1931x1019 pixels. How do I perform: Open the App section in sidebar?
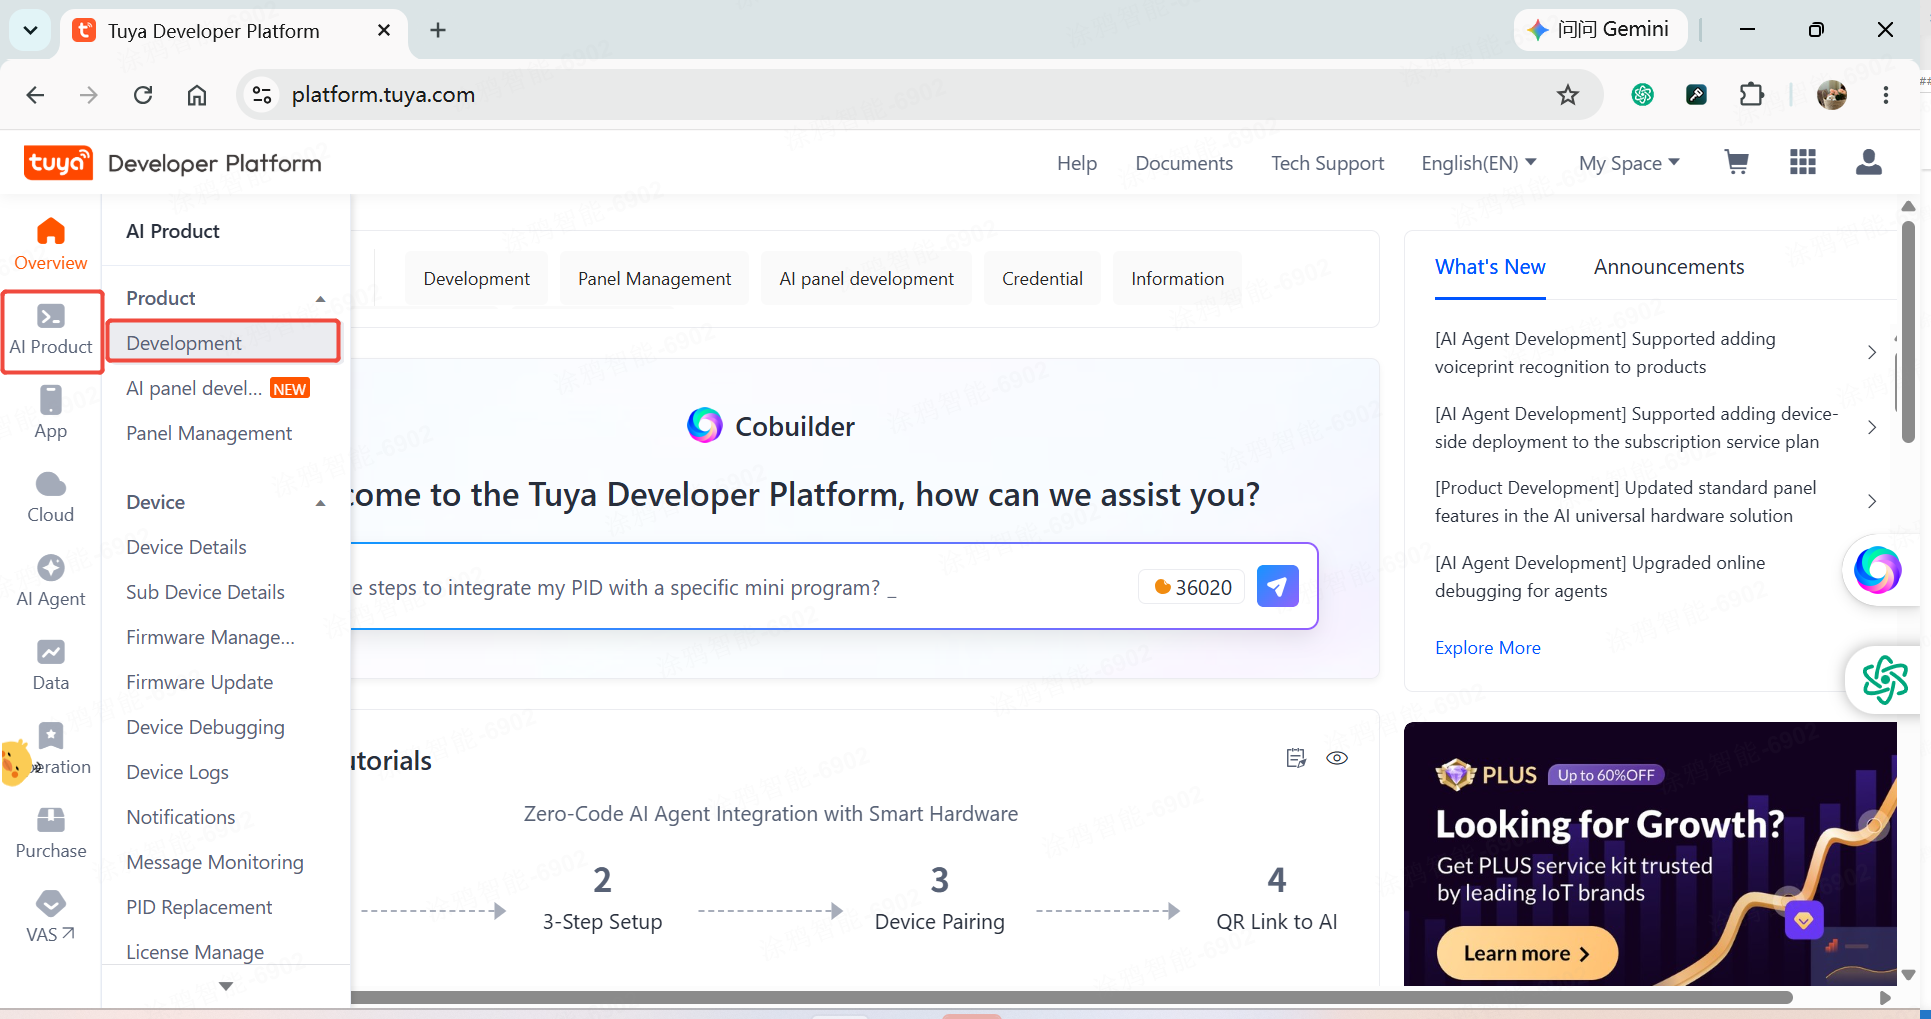coord(50,413)
